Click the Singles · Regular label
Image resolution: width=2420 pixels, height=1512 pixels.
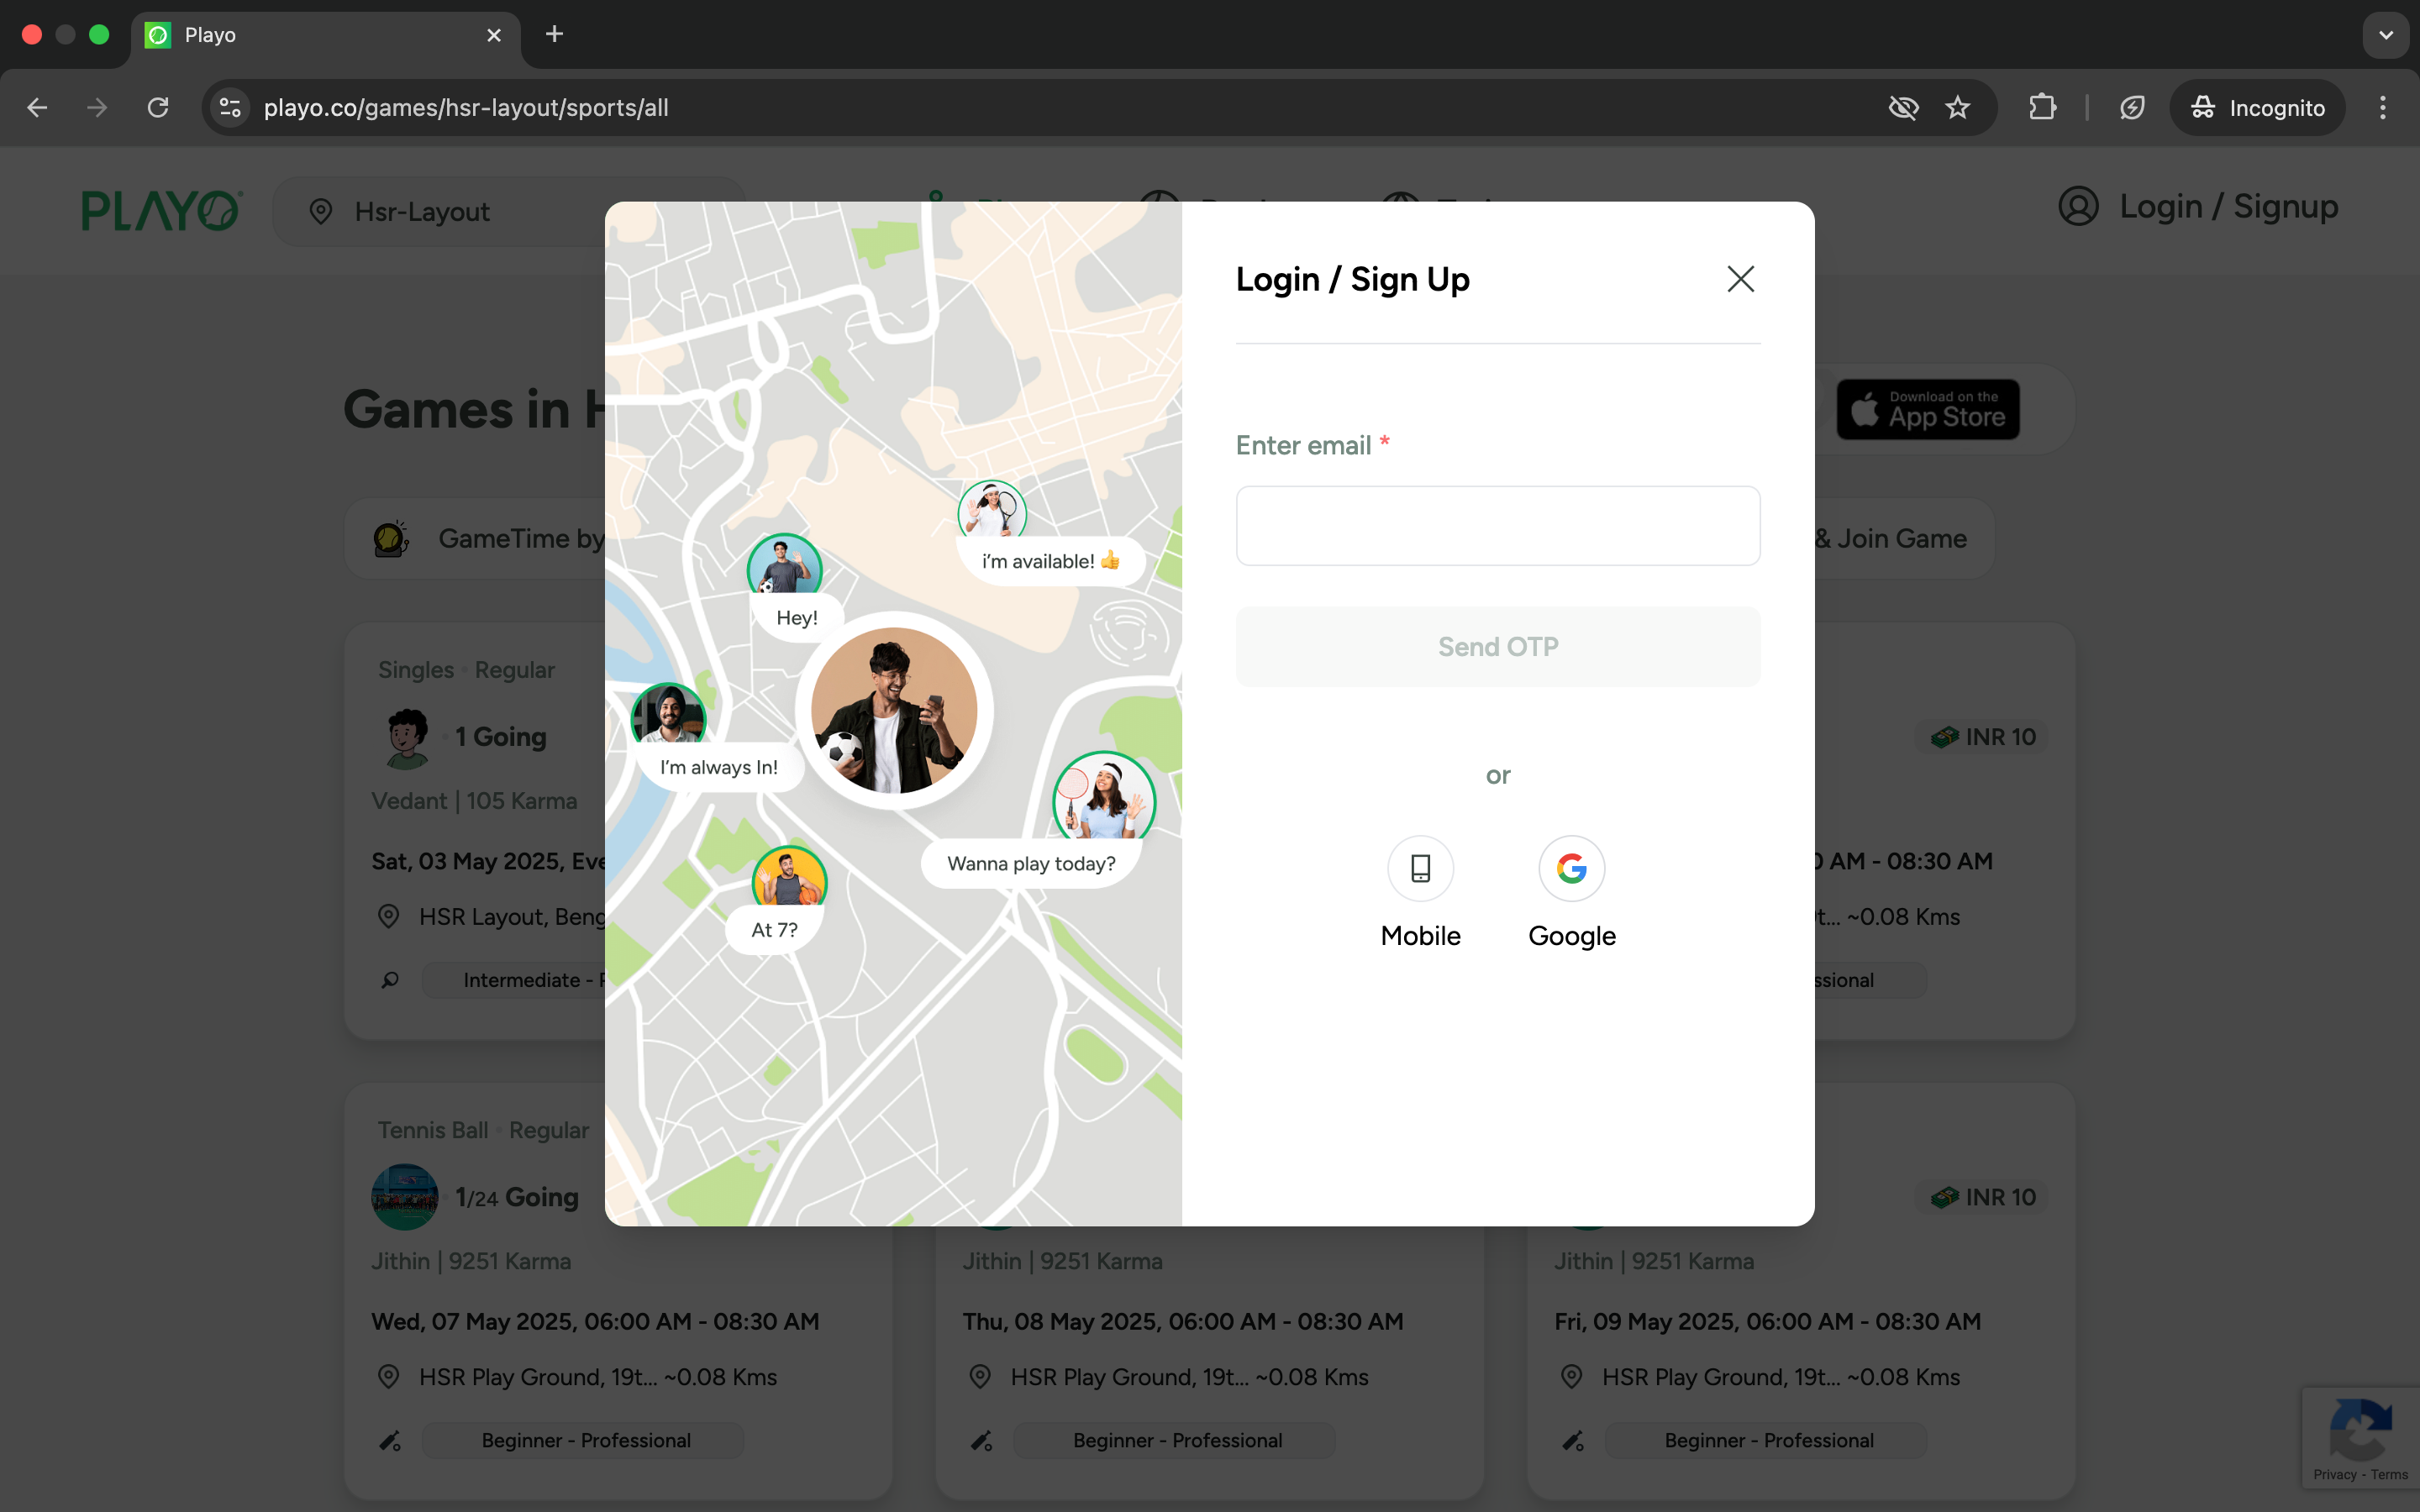tap(466, 670)
